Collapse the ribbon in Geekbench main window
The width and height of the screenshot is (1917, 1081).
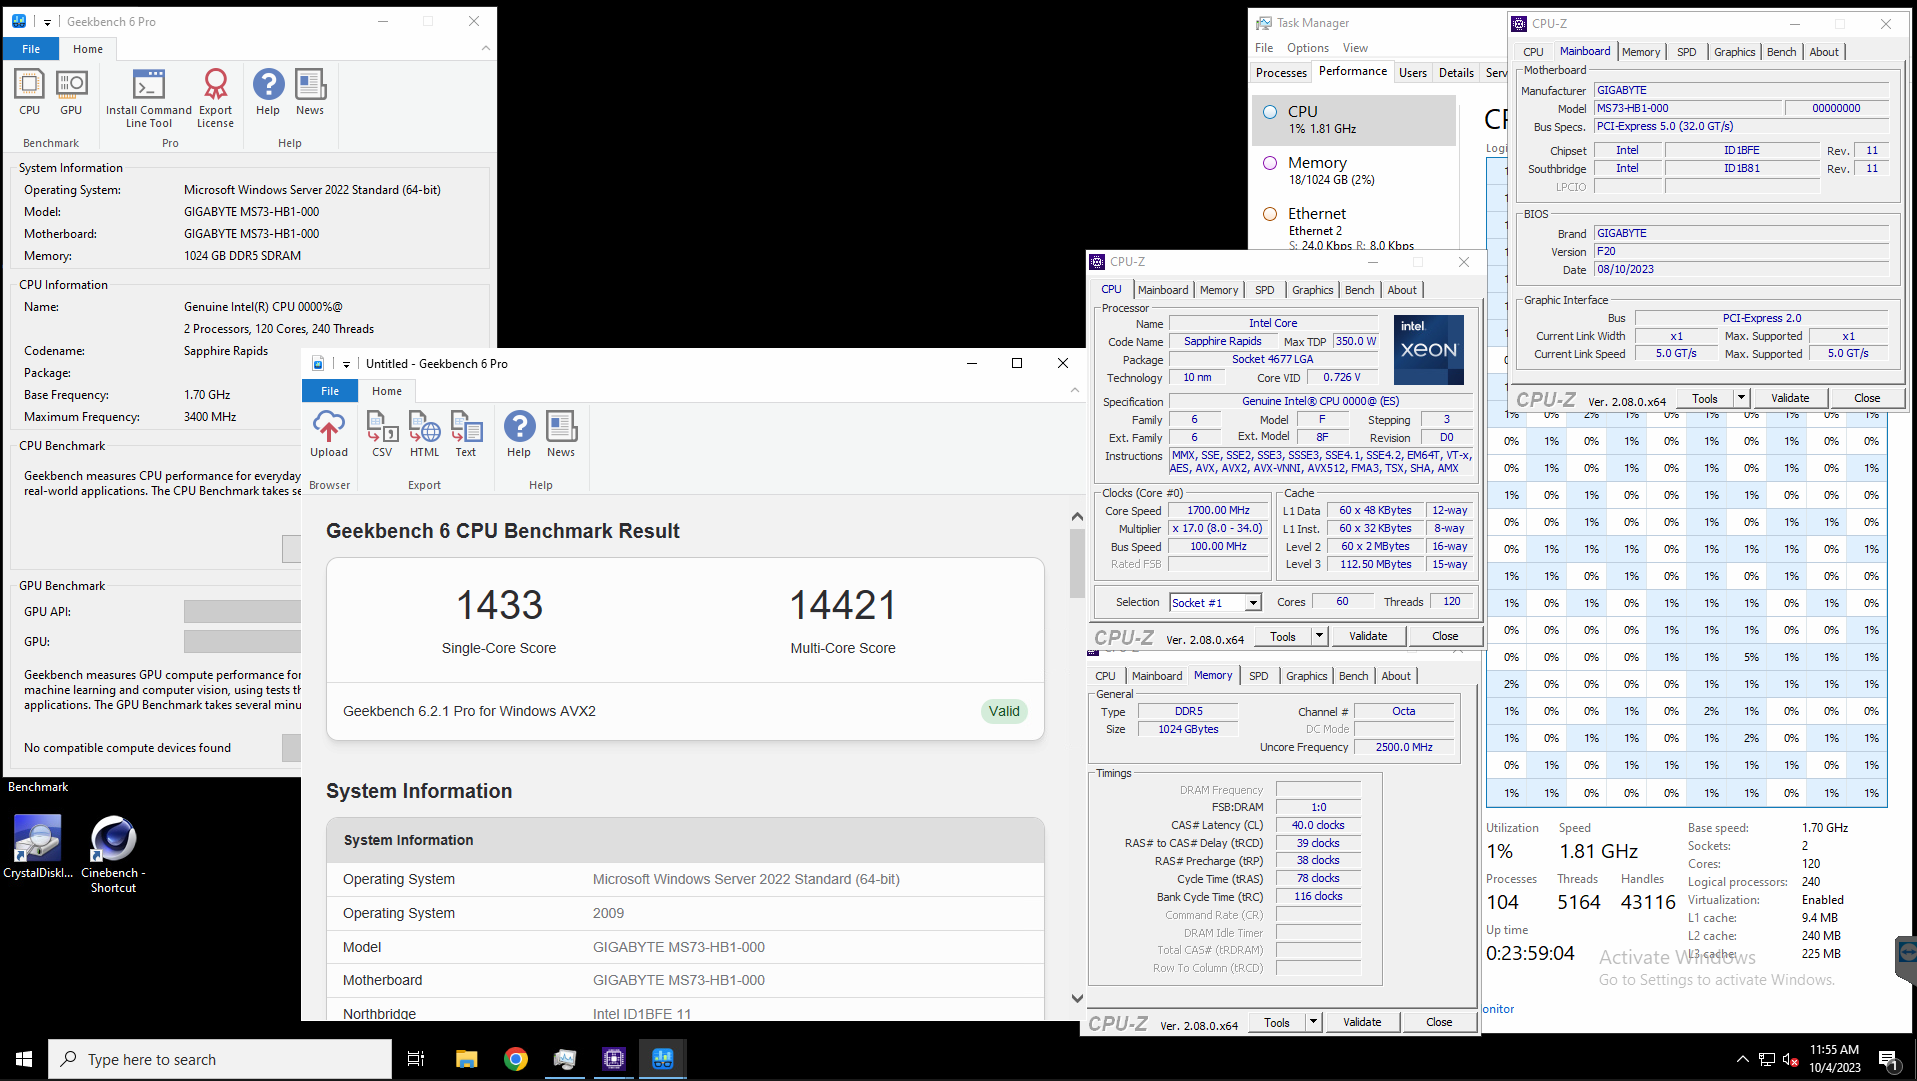pos(486,49)
